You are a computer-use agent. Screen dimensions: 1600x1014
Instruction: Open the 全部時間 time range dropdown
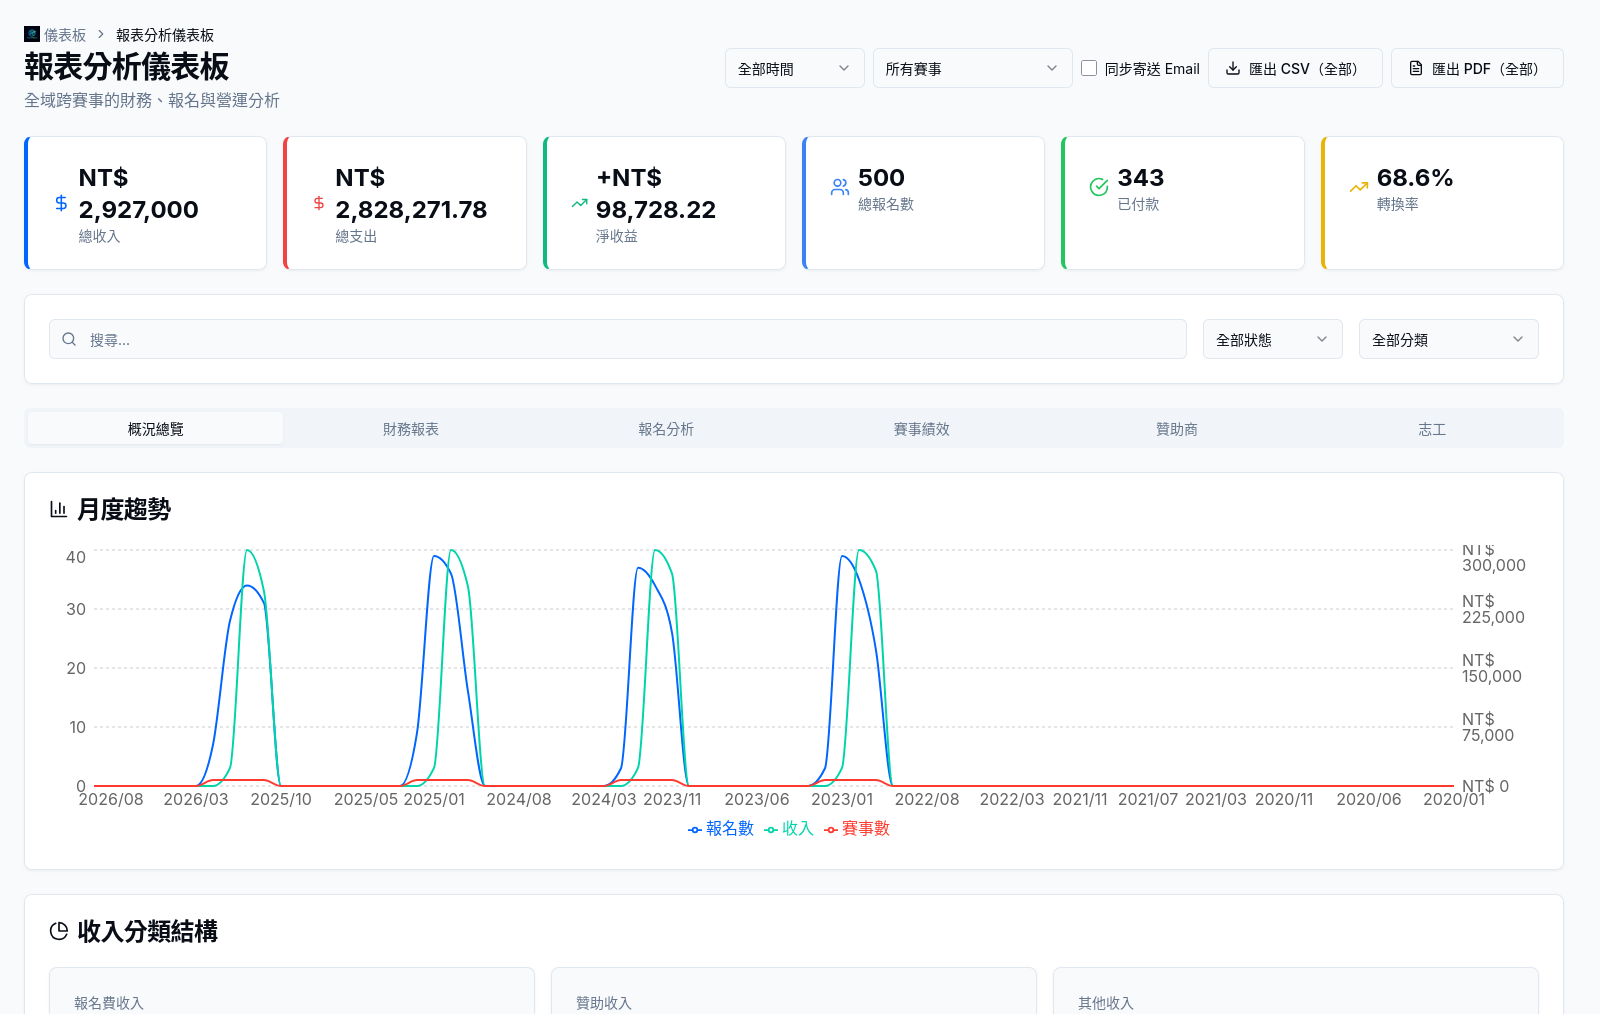795,68
